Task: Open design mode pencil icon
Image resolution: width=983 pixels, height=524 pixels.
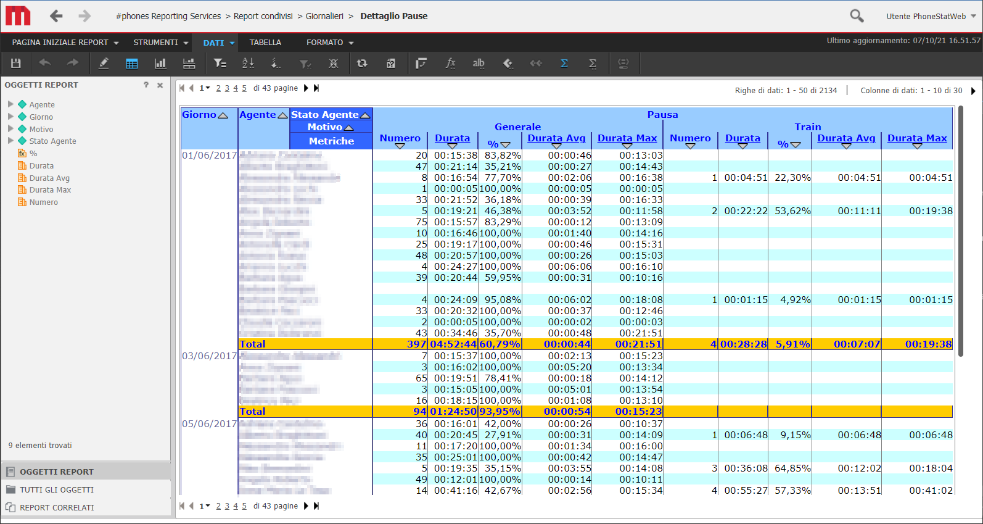Action: [x=103, y=63]
